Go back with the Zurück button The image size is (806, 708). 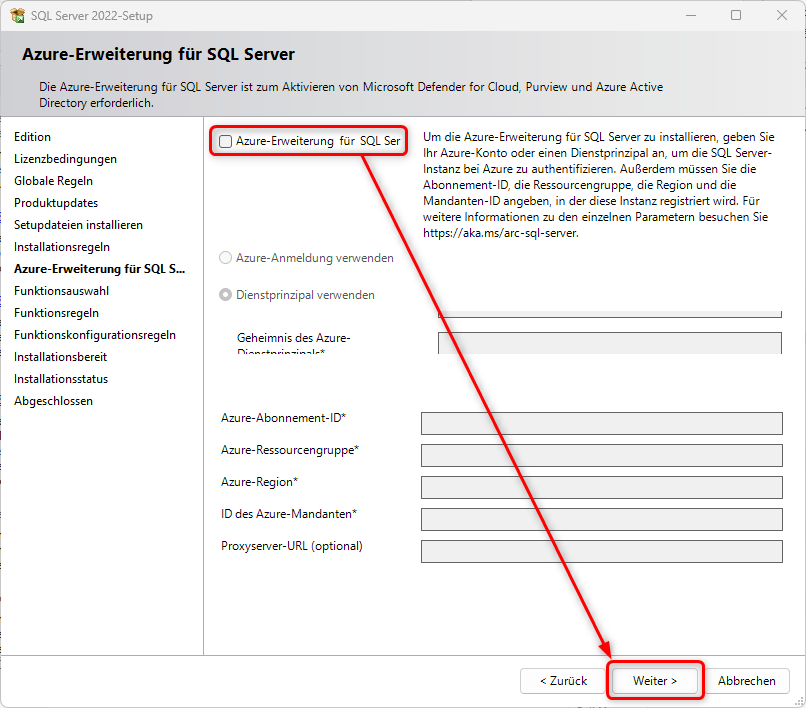pyautogui.click(x=563, y=681)
